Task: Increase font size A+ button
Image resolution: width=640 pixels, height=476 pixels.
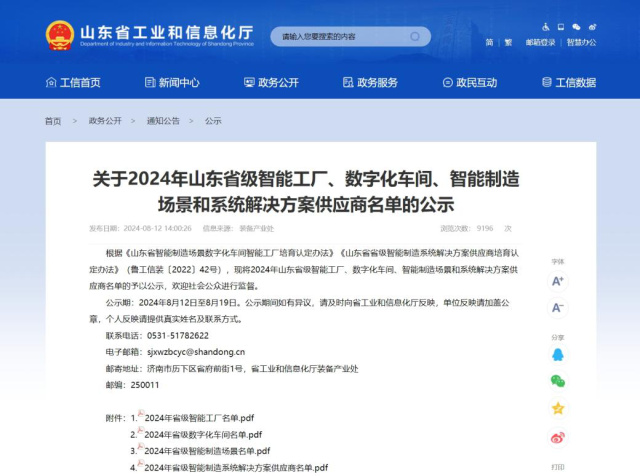Action: point(558,281)
